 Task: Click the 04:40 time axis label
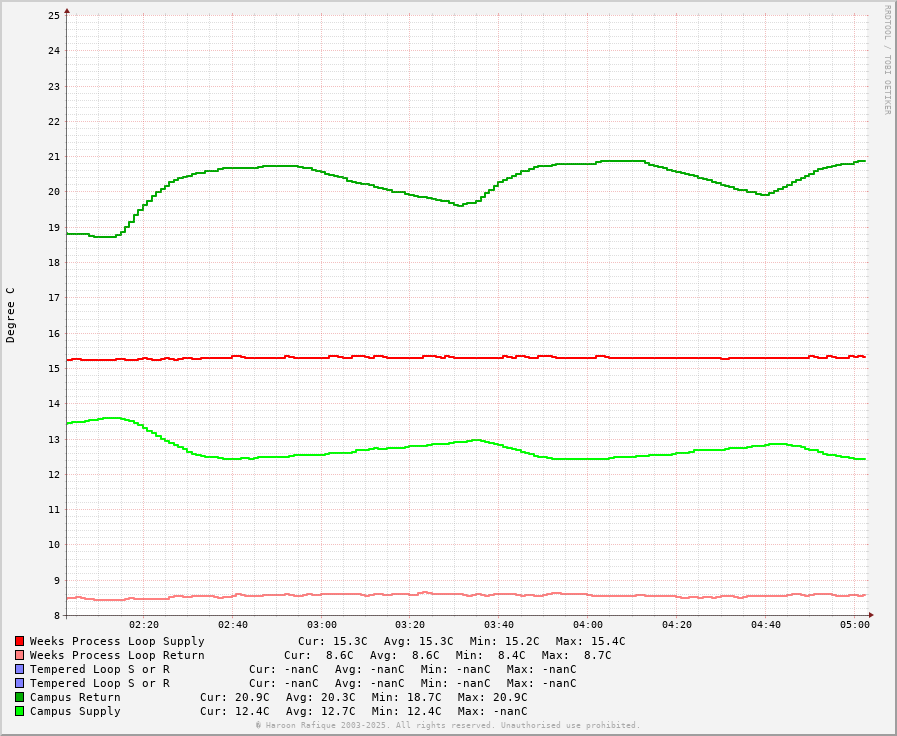click(x=765, y=625)
